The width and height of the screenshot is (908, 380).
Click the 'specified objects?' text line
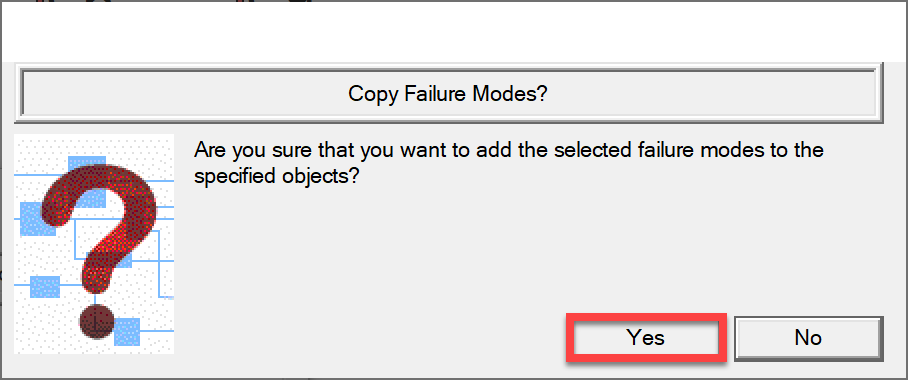click(x=279, y=175)
